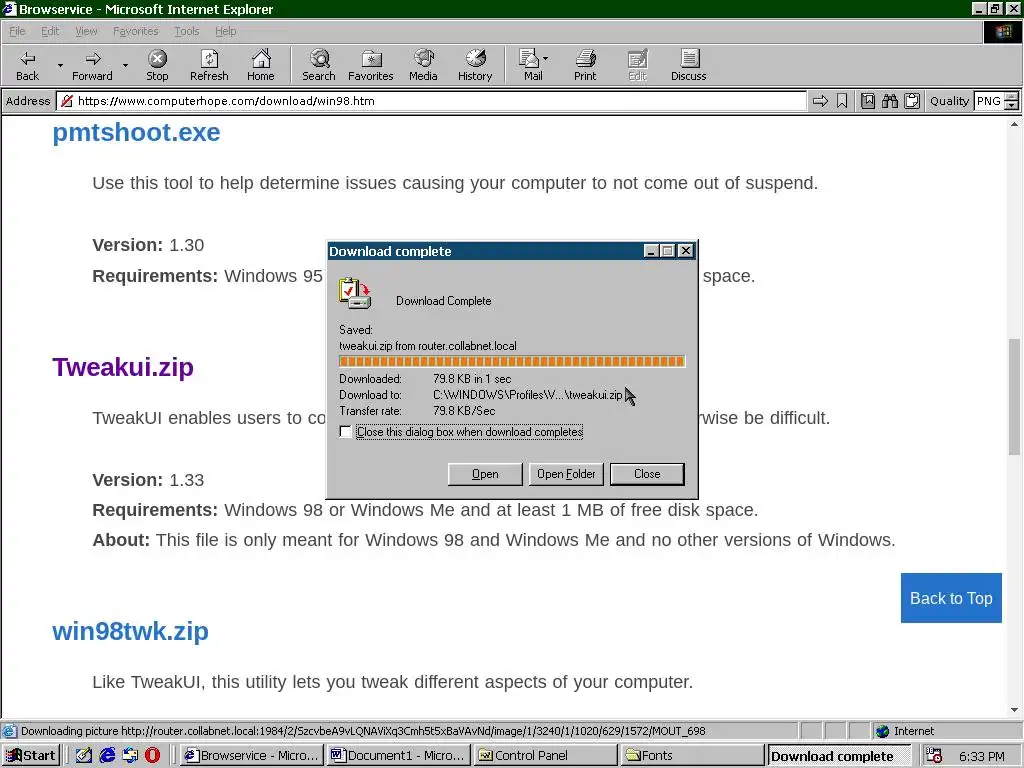Click the Forward toolbar arrow
1024x768 pixels.
92,65
